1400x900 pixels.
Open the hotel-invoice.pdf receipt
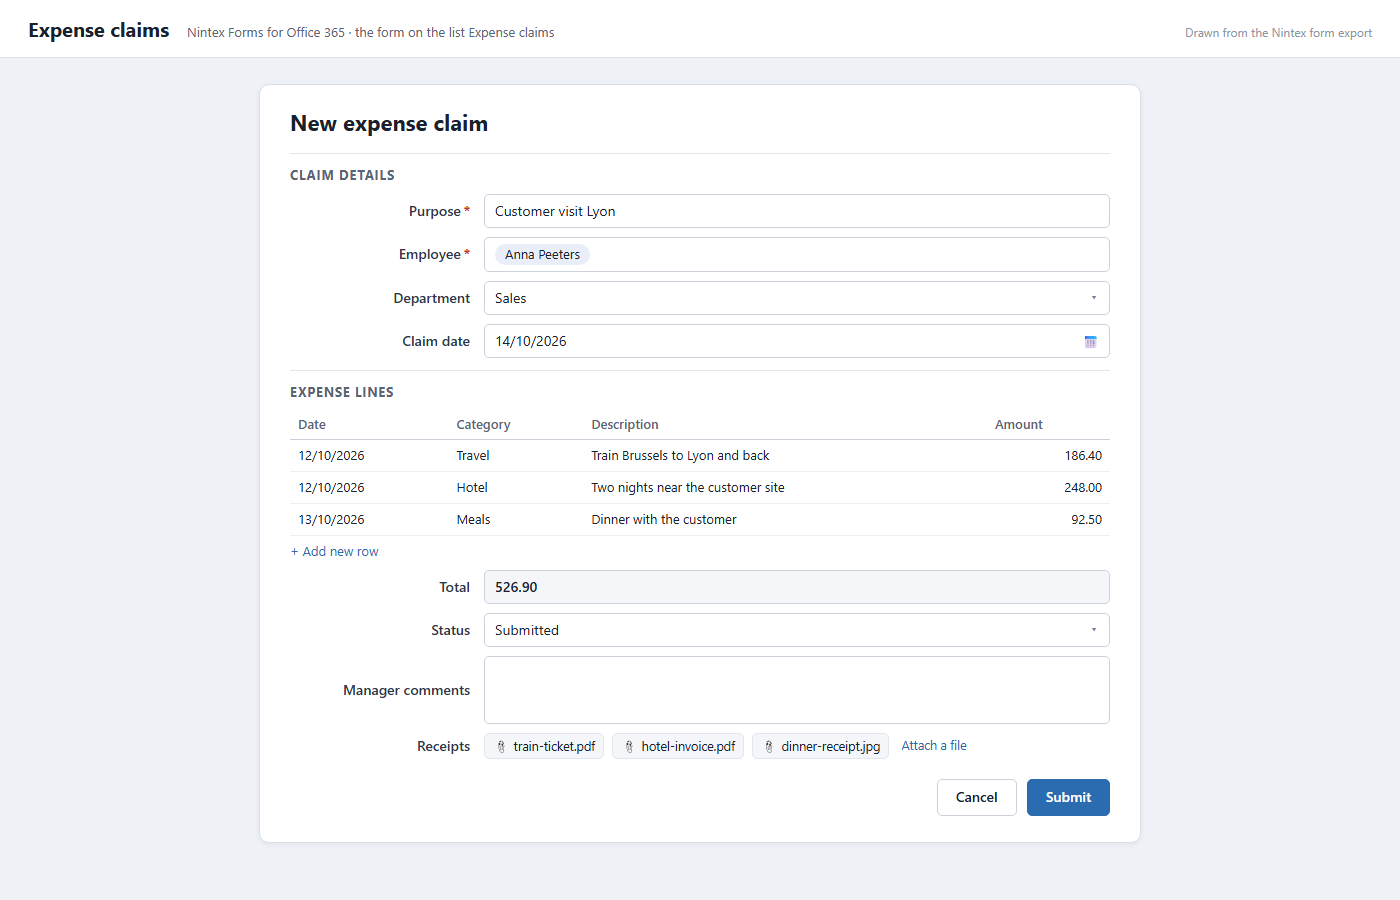(678, 746)
